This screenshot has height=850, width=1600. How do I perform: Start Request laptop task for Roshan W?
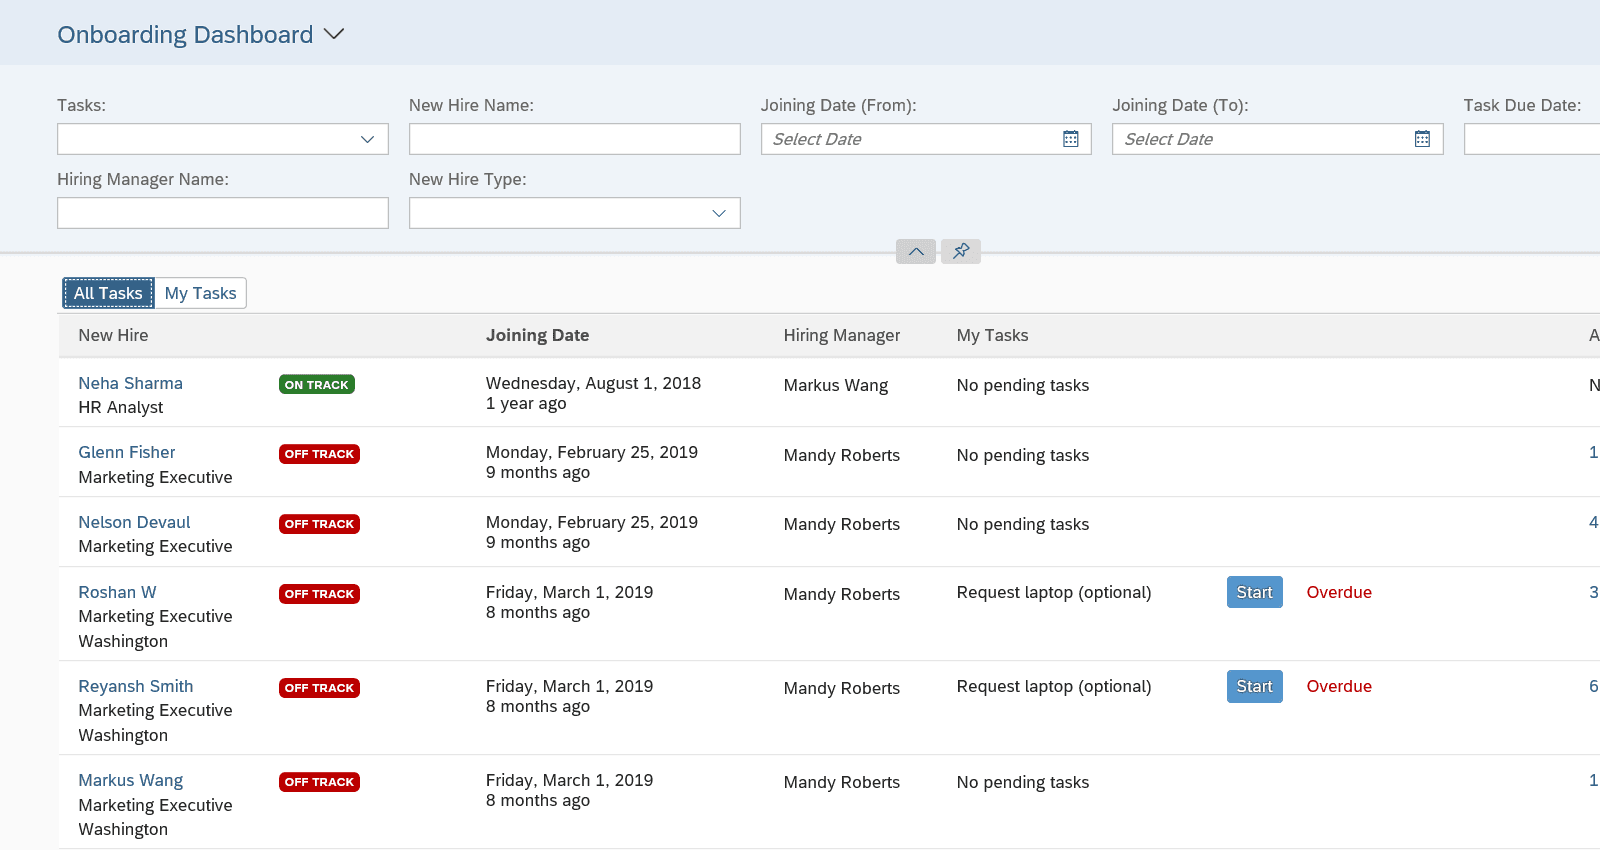(x=1255, y=592)
